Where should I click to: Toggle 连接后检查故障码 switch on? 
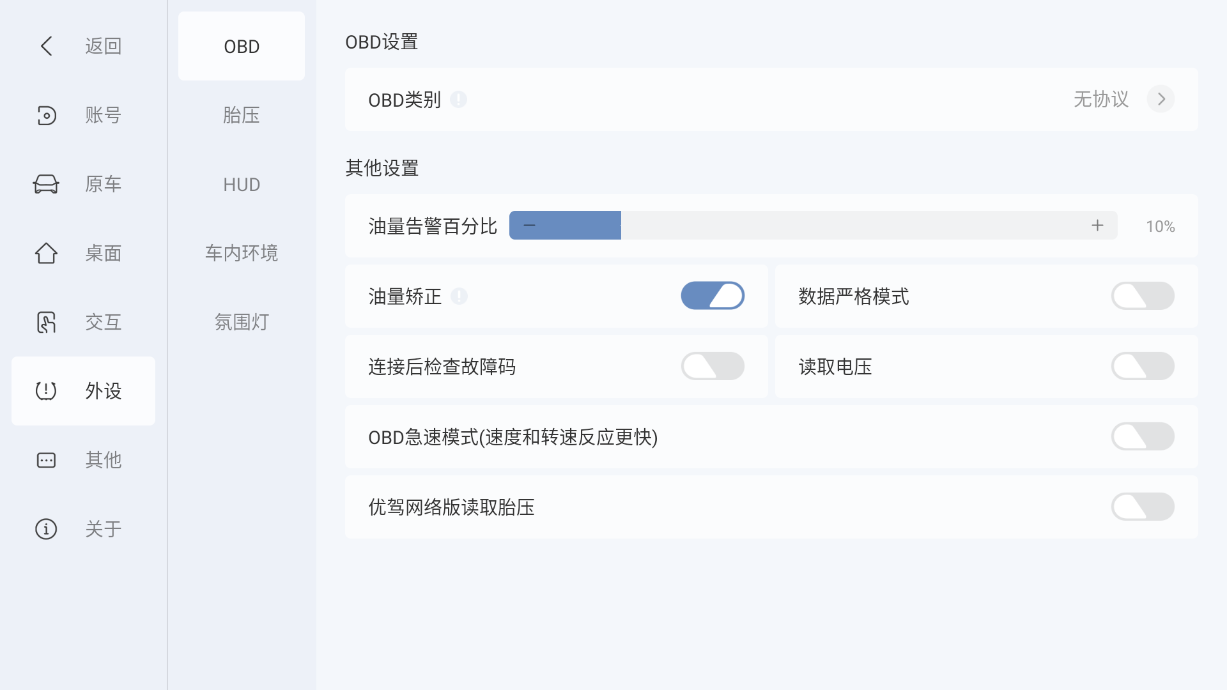712,366
